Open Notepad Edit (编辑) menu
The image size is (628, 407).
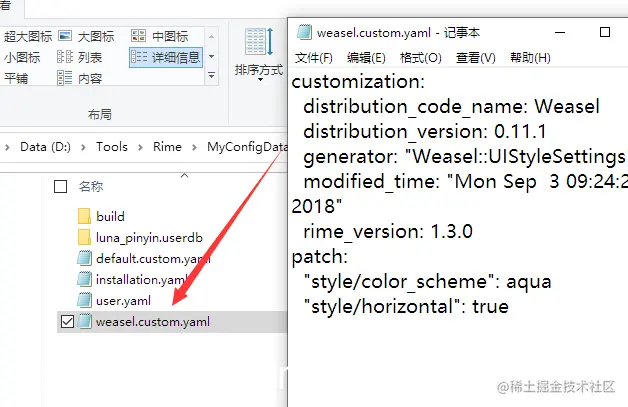[x=366, y=58]
